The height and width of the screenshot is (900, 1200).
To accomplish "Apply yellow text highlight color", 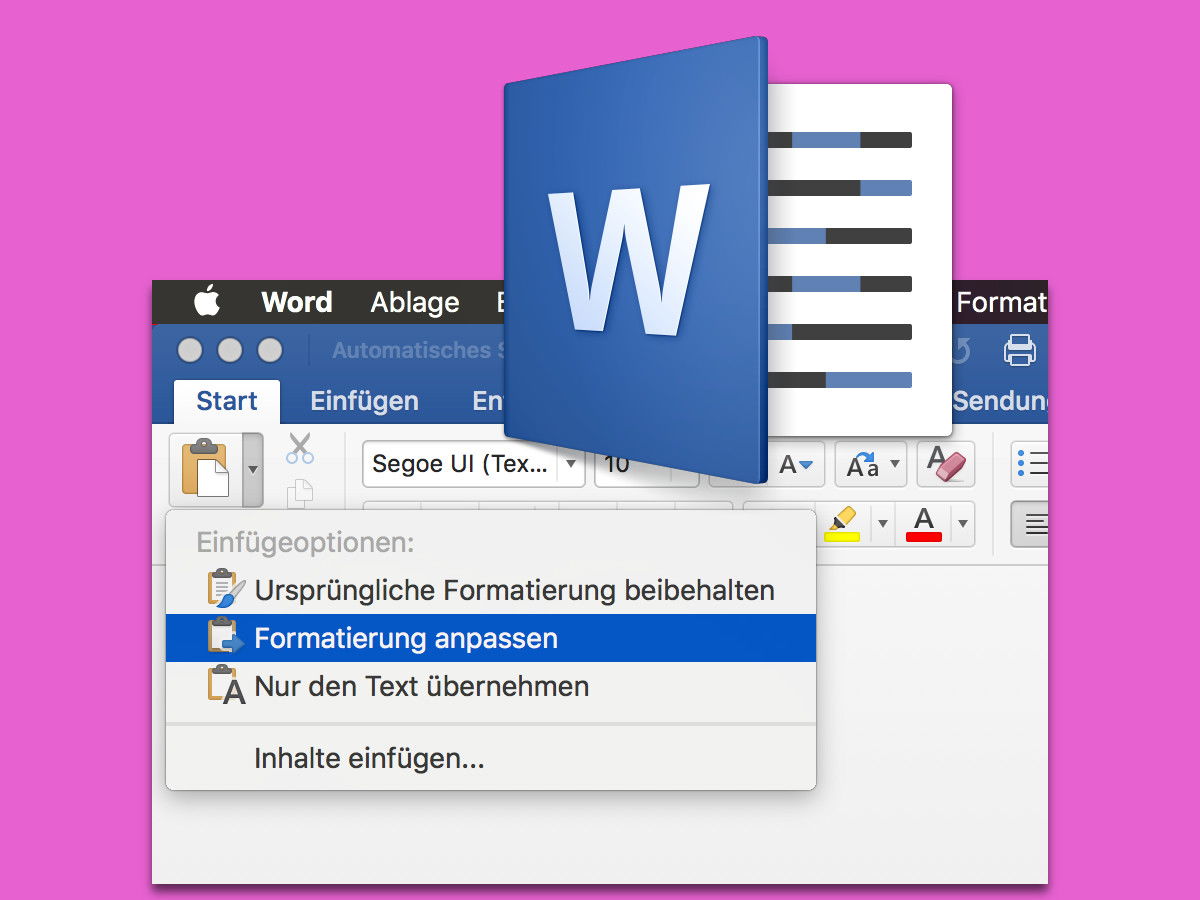I will click(842, 523).
